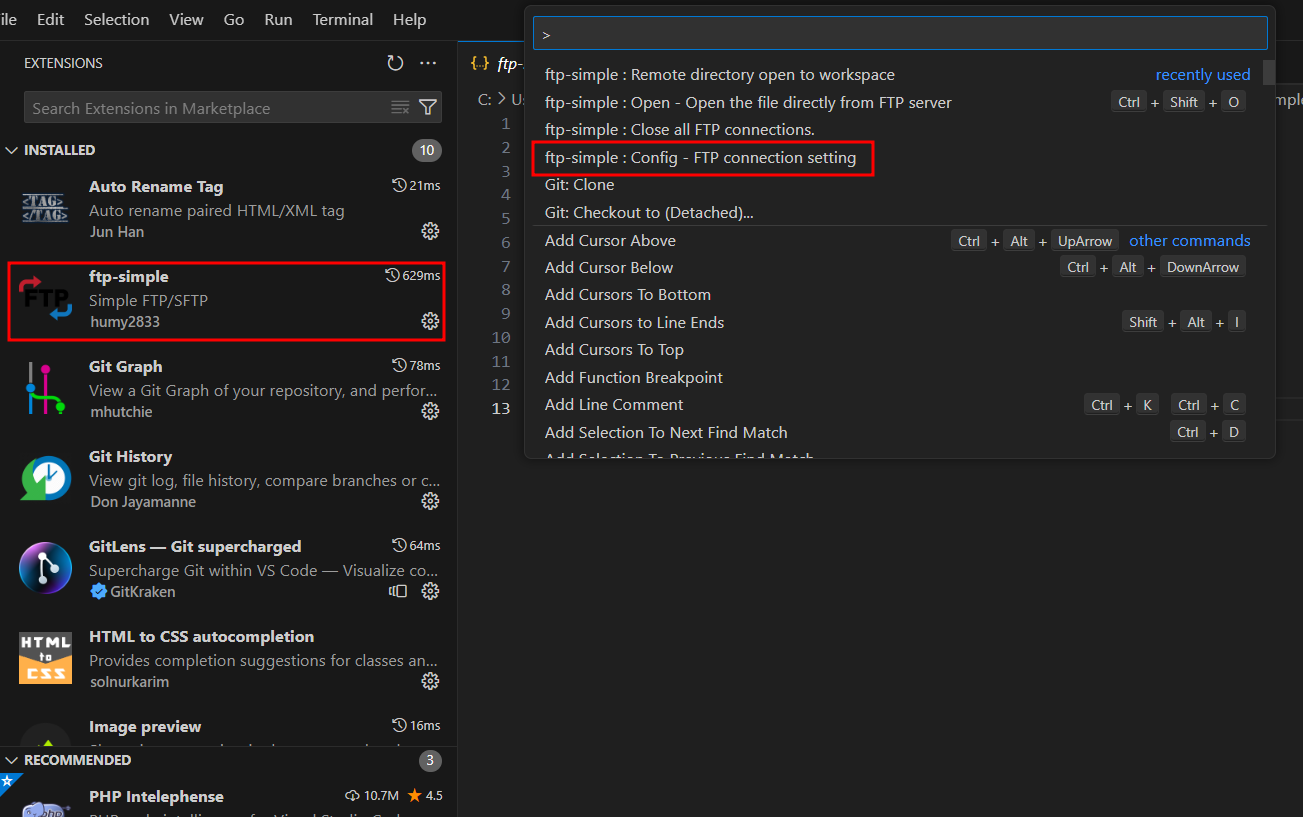The image size is (1303, 817).
Task: Run the Git: Clone command
Action: tap(900, 185)
